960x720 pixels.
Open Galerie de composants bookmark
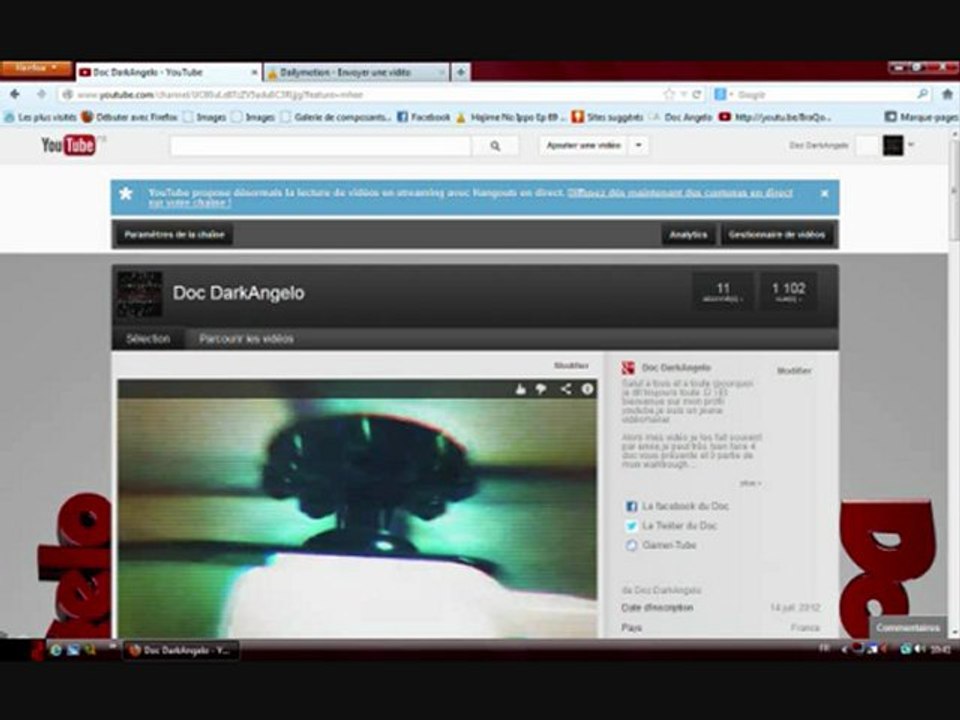pos(336,116)
